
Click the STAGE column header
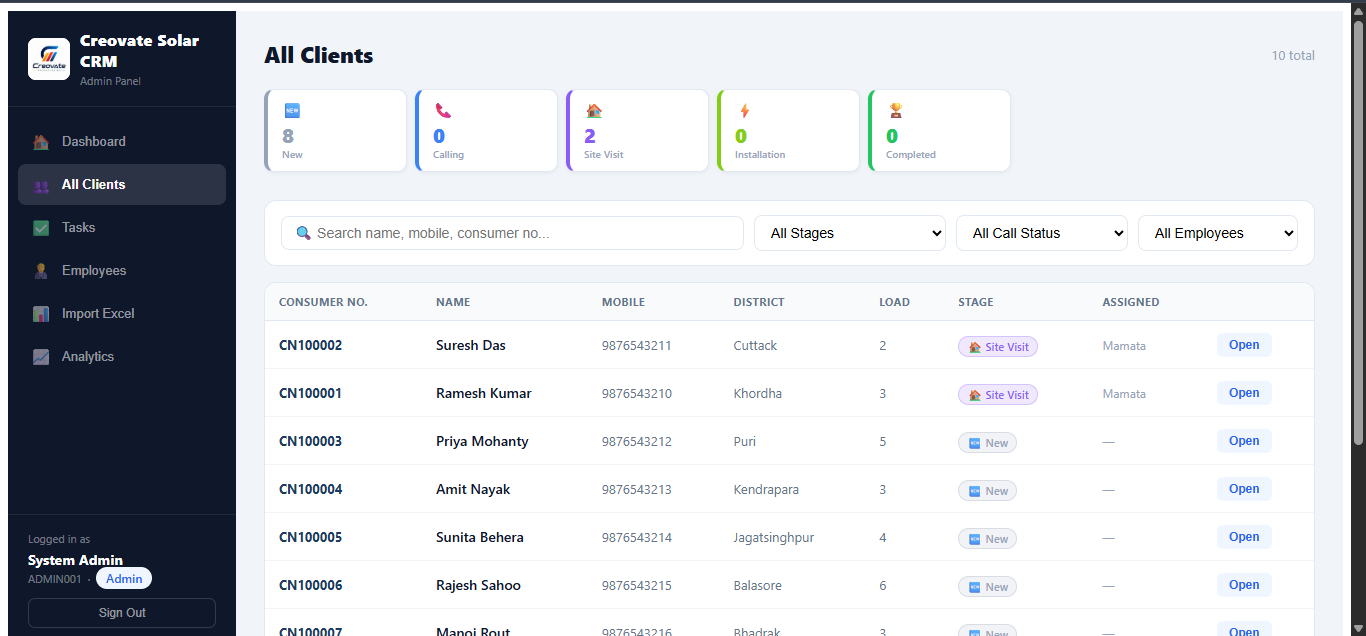(x=976, y=302)
